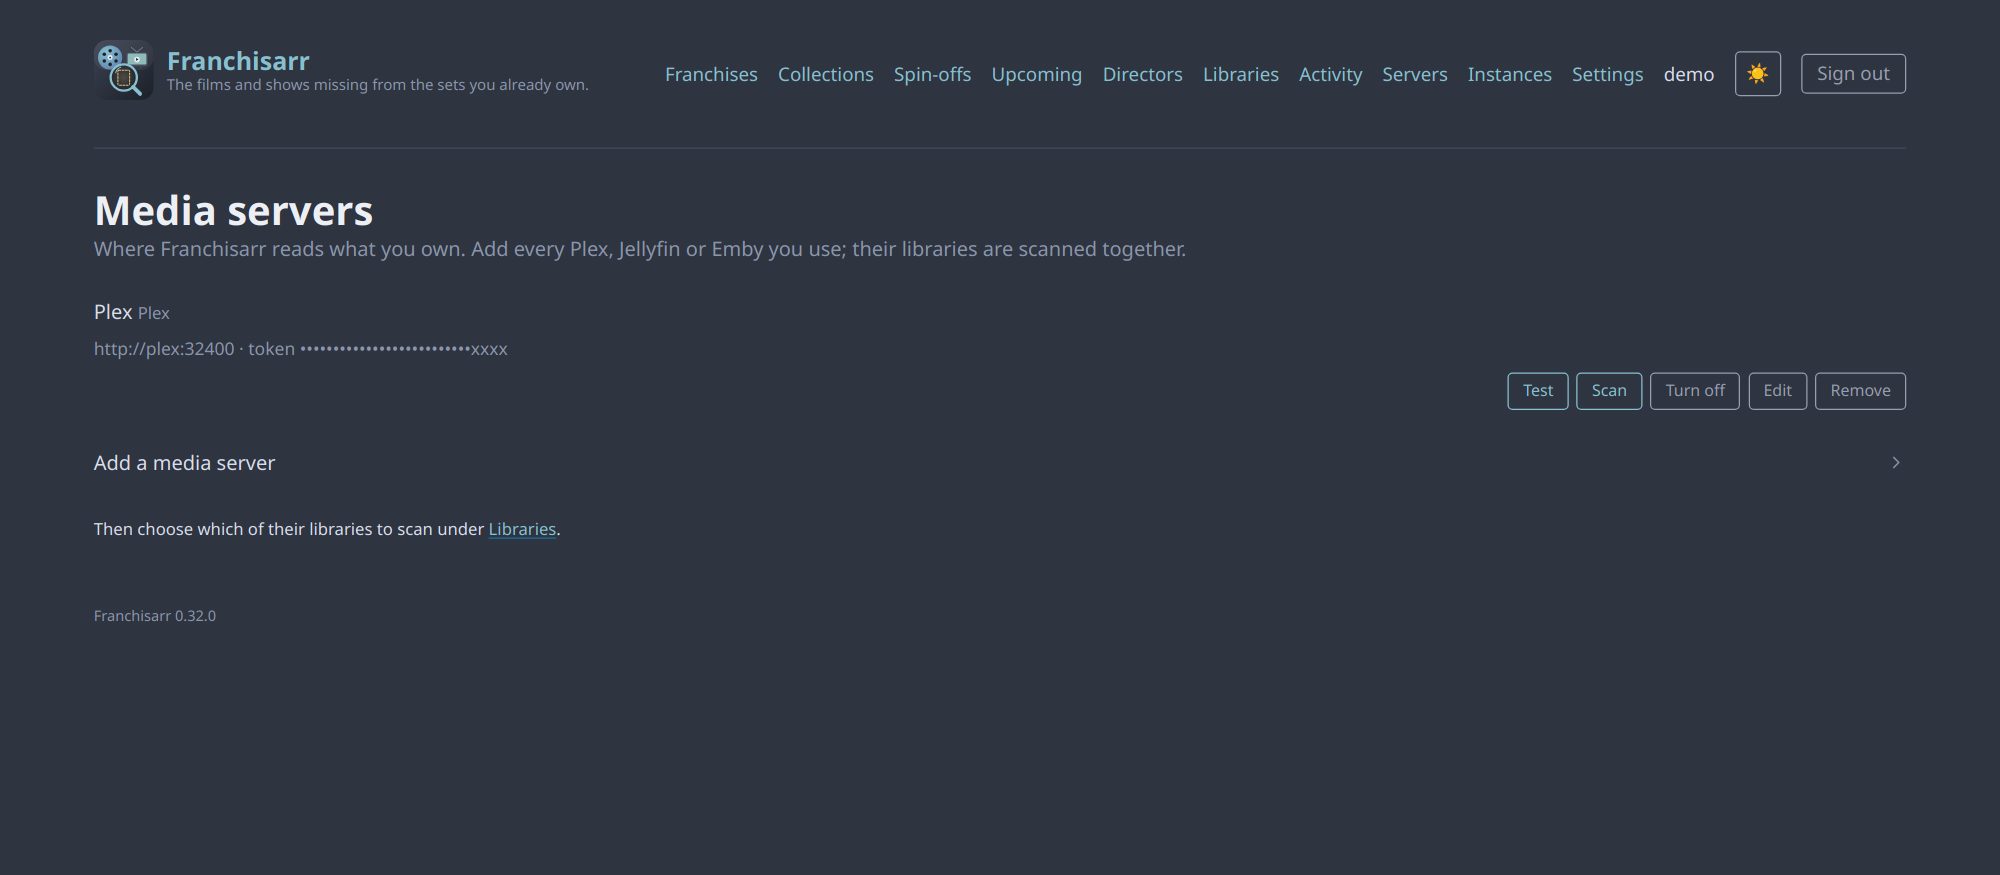
Task: Edit the Plex server entry
Action: pos(1777,391)
